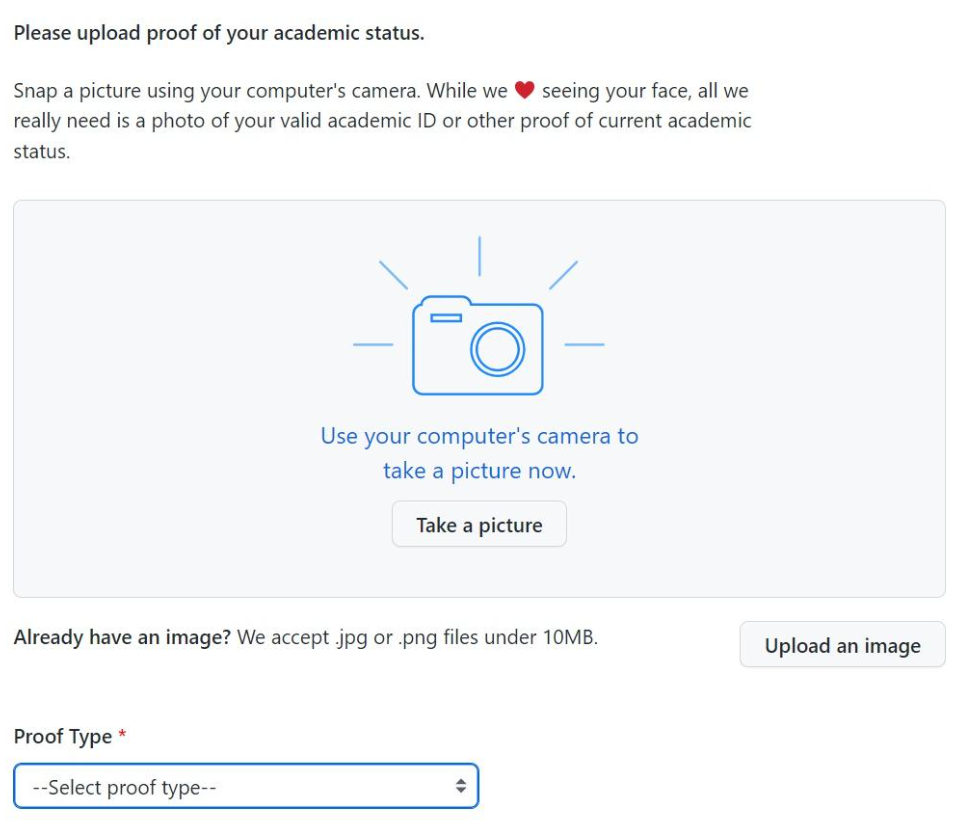This screenshot has height=828, width=966.
Task: Click the Upload an image button
Action: tap(843, 645)
